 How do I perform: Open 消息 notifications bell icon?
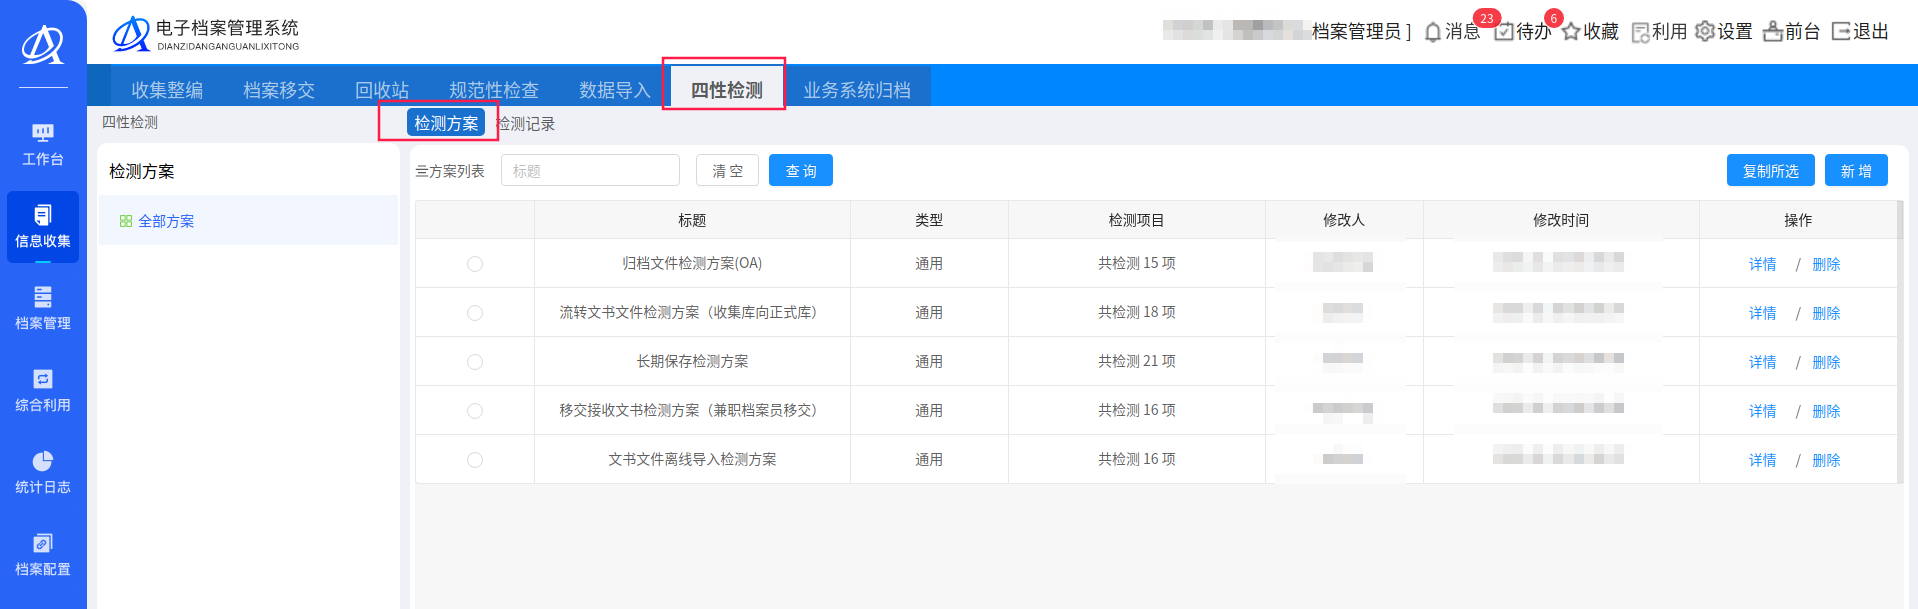1433,32
